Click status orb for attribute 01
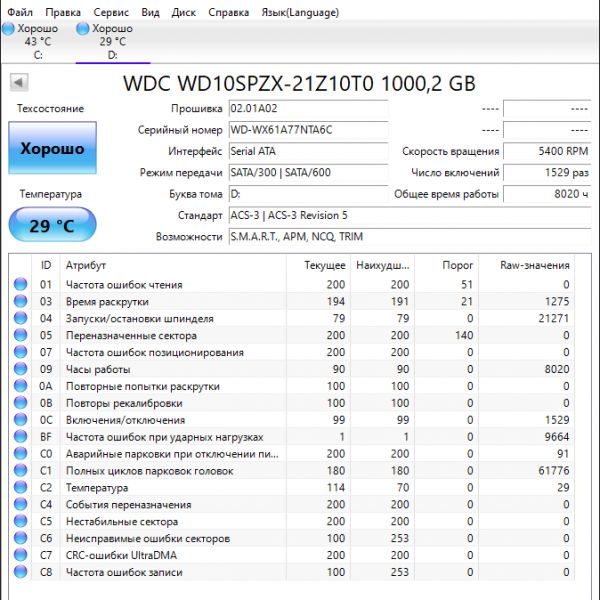 point(20,285)
